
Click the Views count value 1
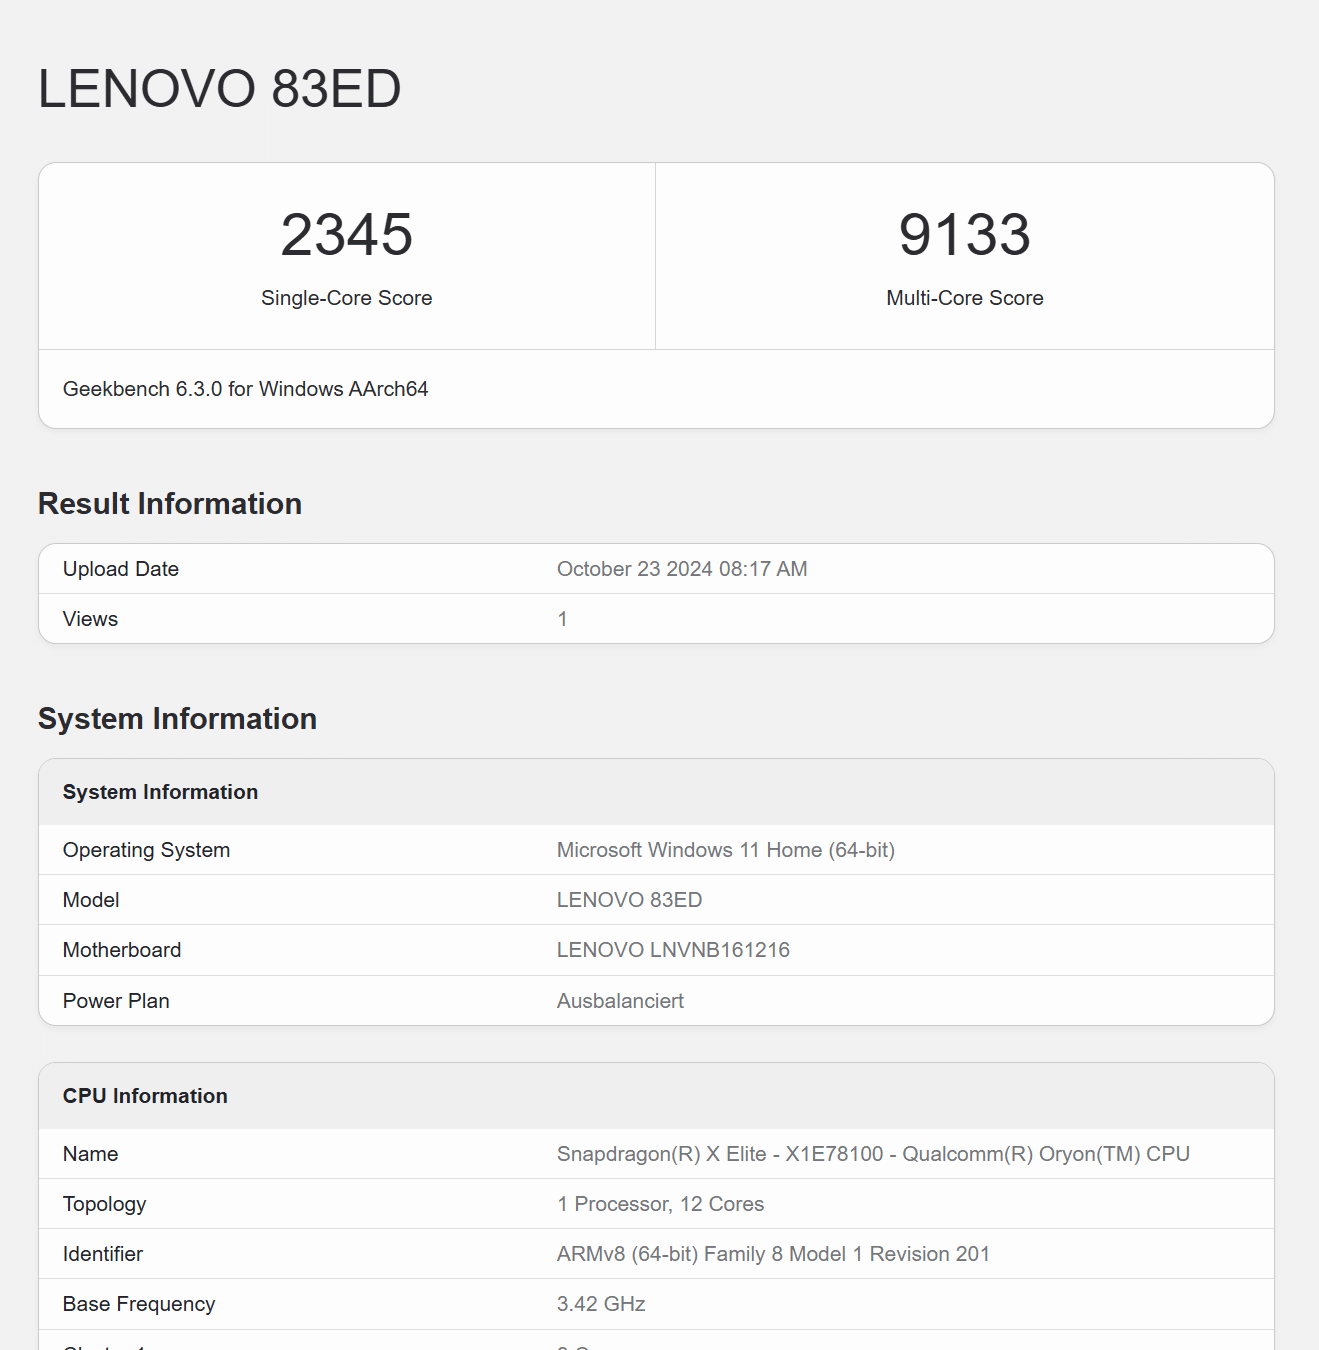pyautogui.click(x=562, y=619)
